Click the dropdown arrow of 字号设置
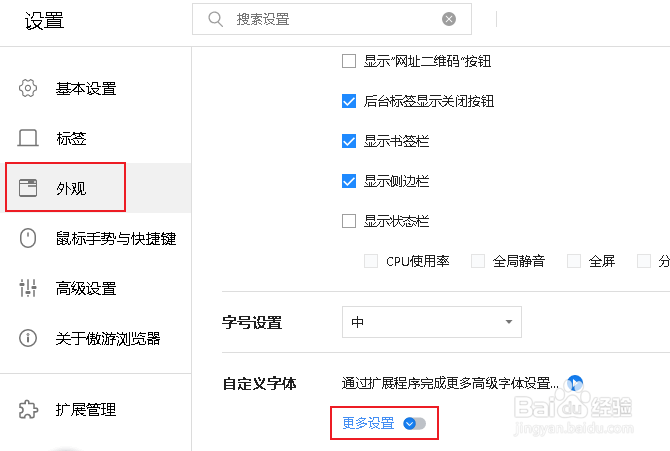The height and width of the screenshot is (451, 670). (508, 322)
